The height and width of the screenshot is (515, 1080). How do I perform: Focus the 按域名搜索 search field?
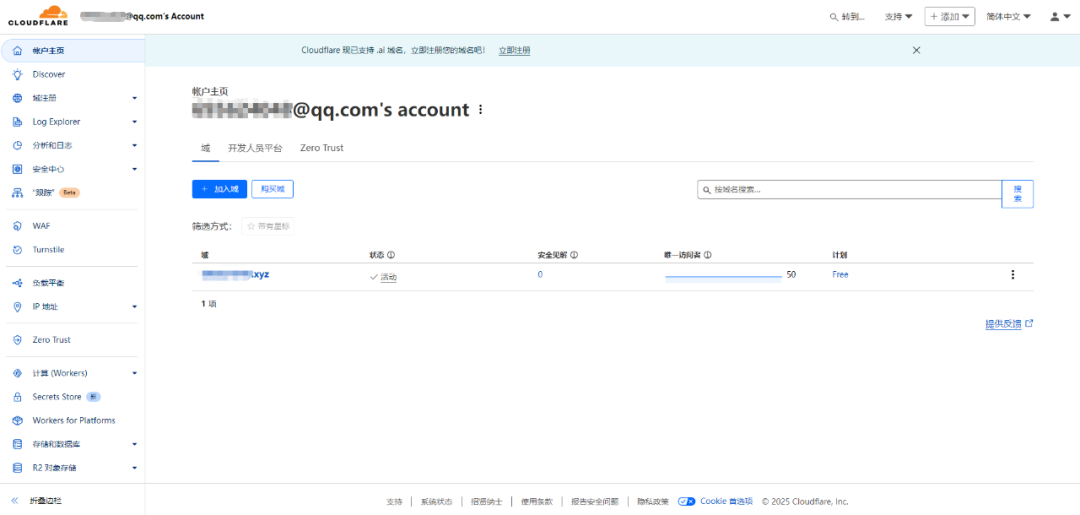click(849, 189)
